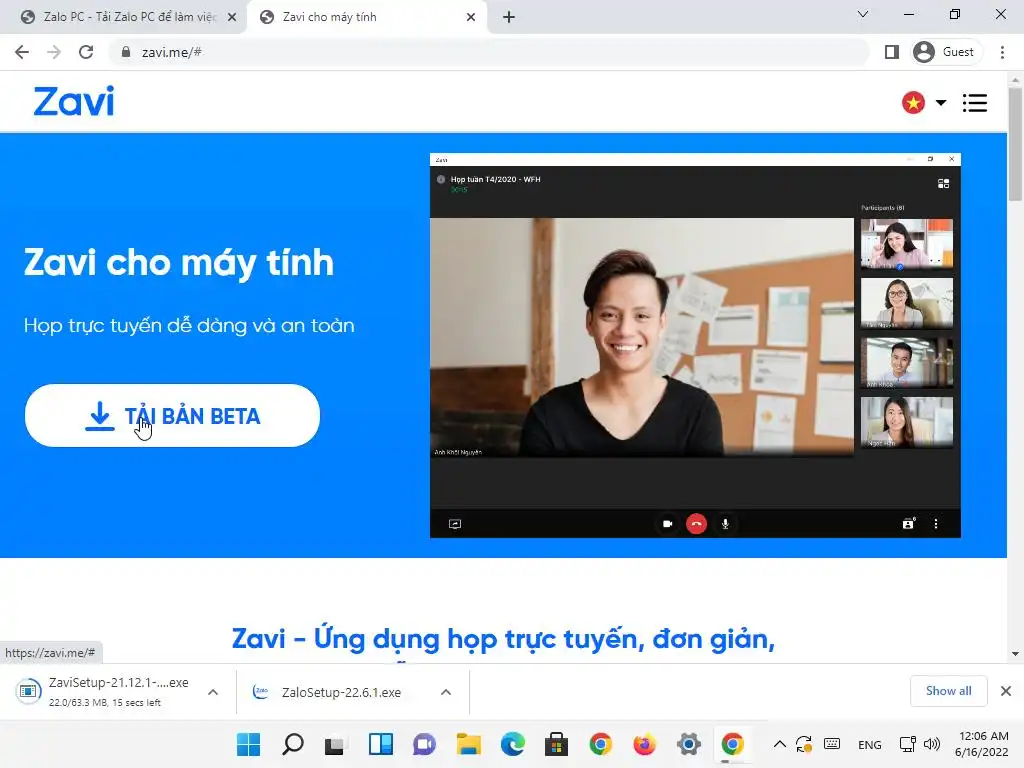
Task: Reload the page
Action: [86, 52]
